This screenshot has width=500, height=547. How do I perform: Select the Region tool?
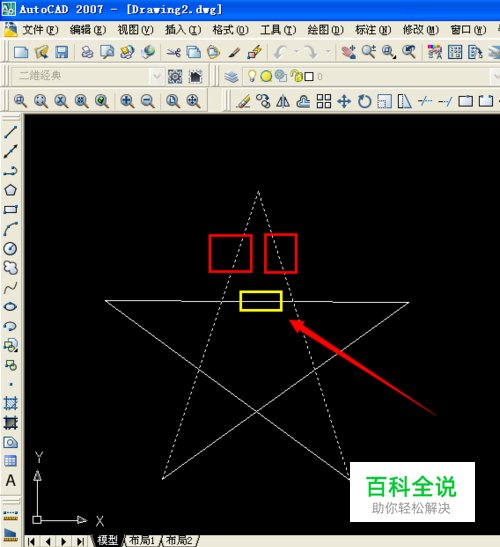10,442
